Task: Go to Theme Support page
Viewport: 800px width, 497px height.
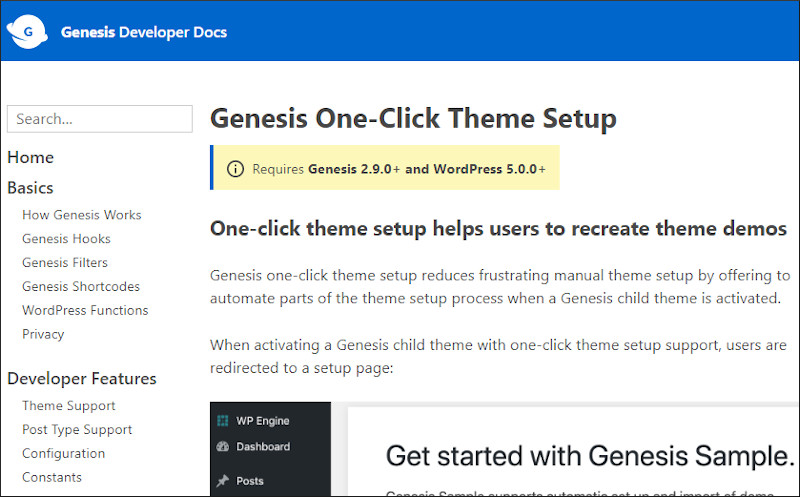Action: (69, 406)
